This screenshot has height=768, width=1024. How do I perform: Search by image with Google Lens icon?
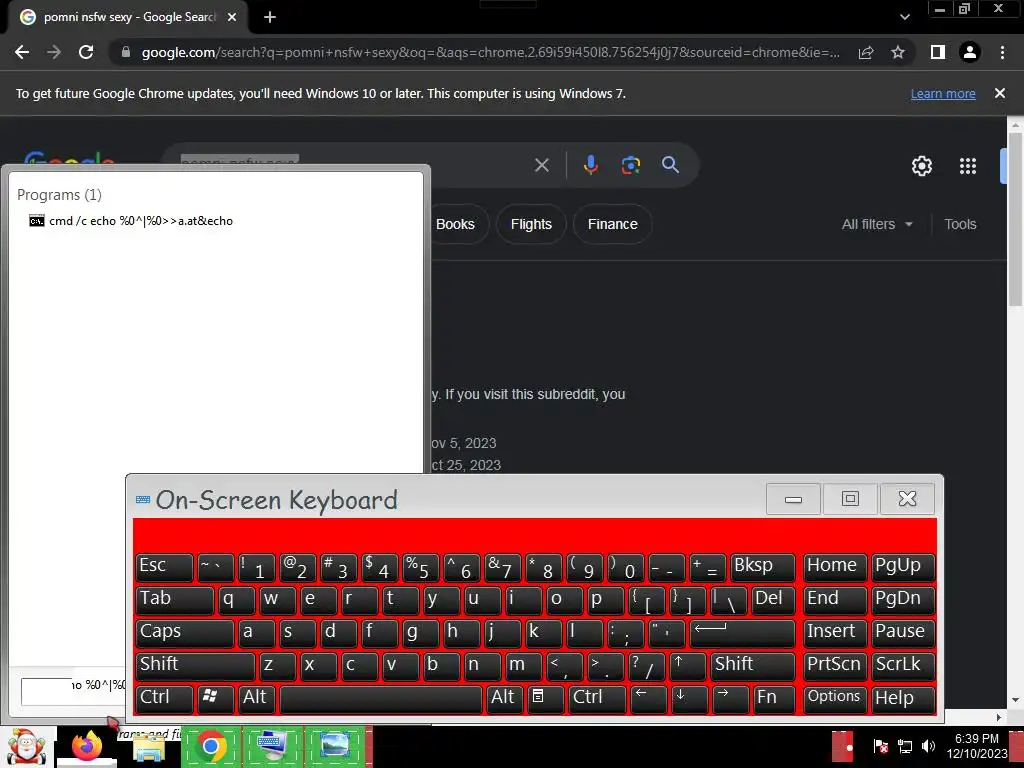[631, 165]
